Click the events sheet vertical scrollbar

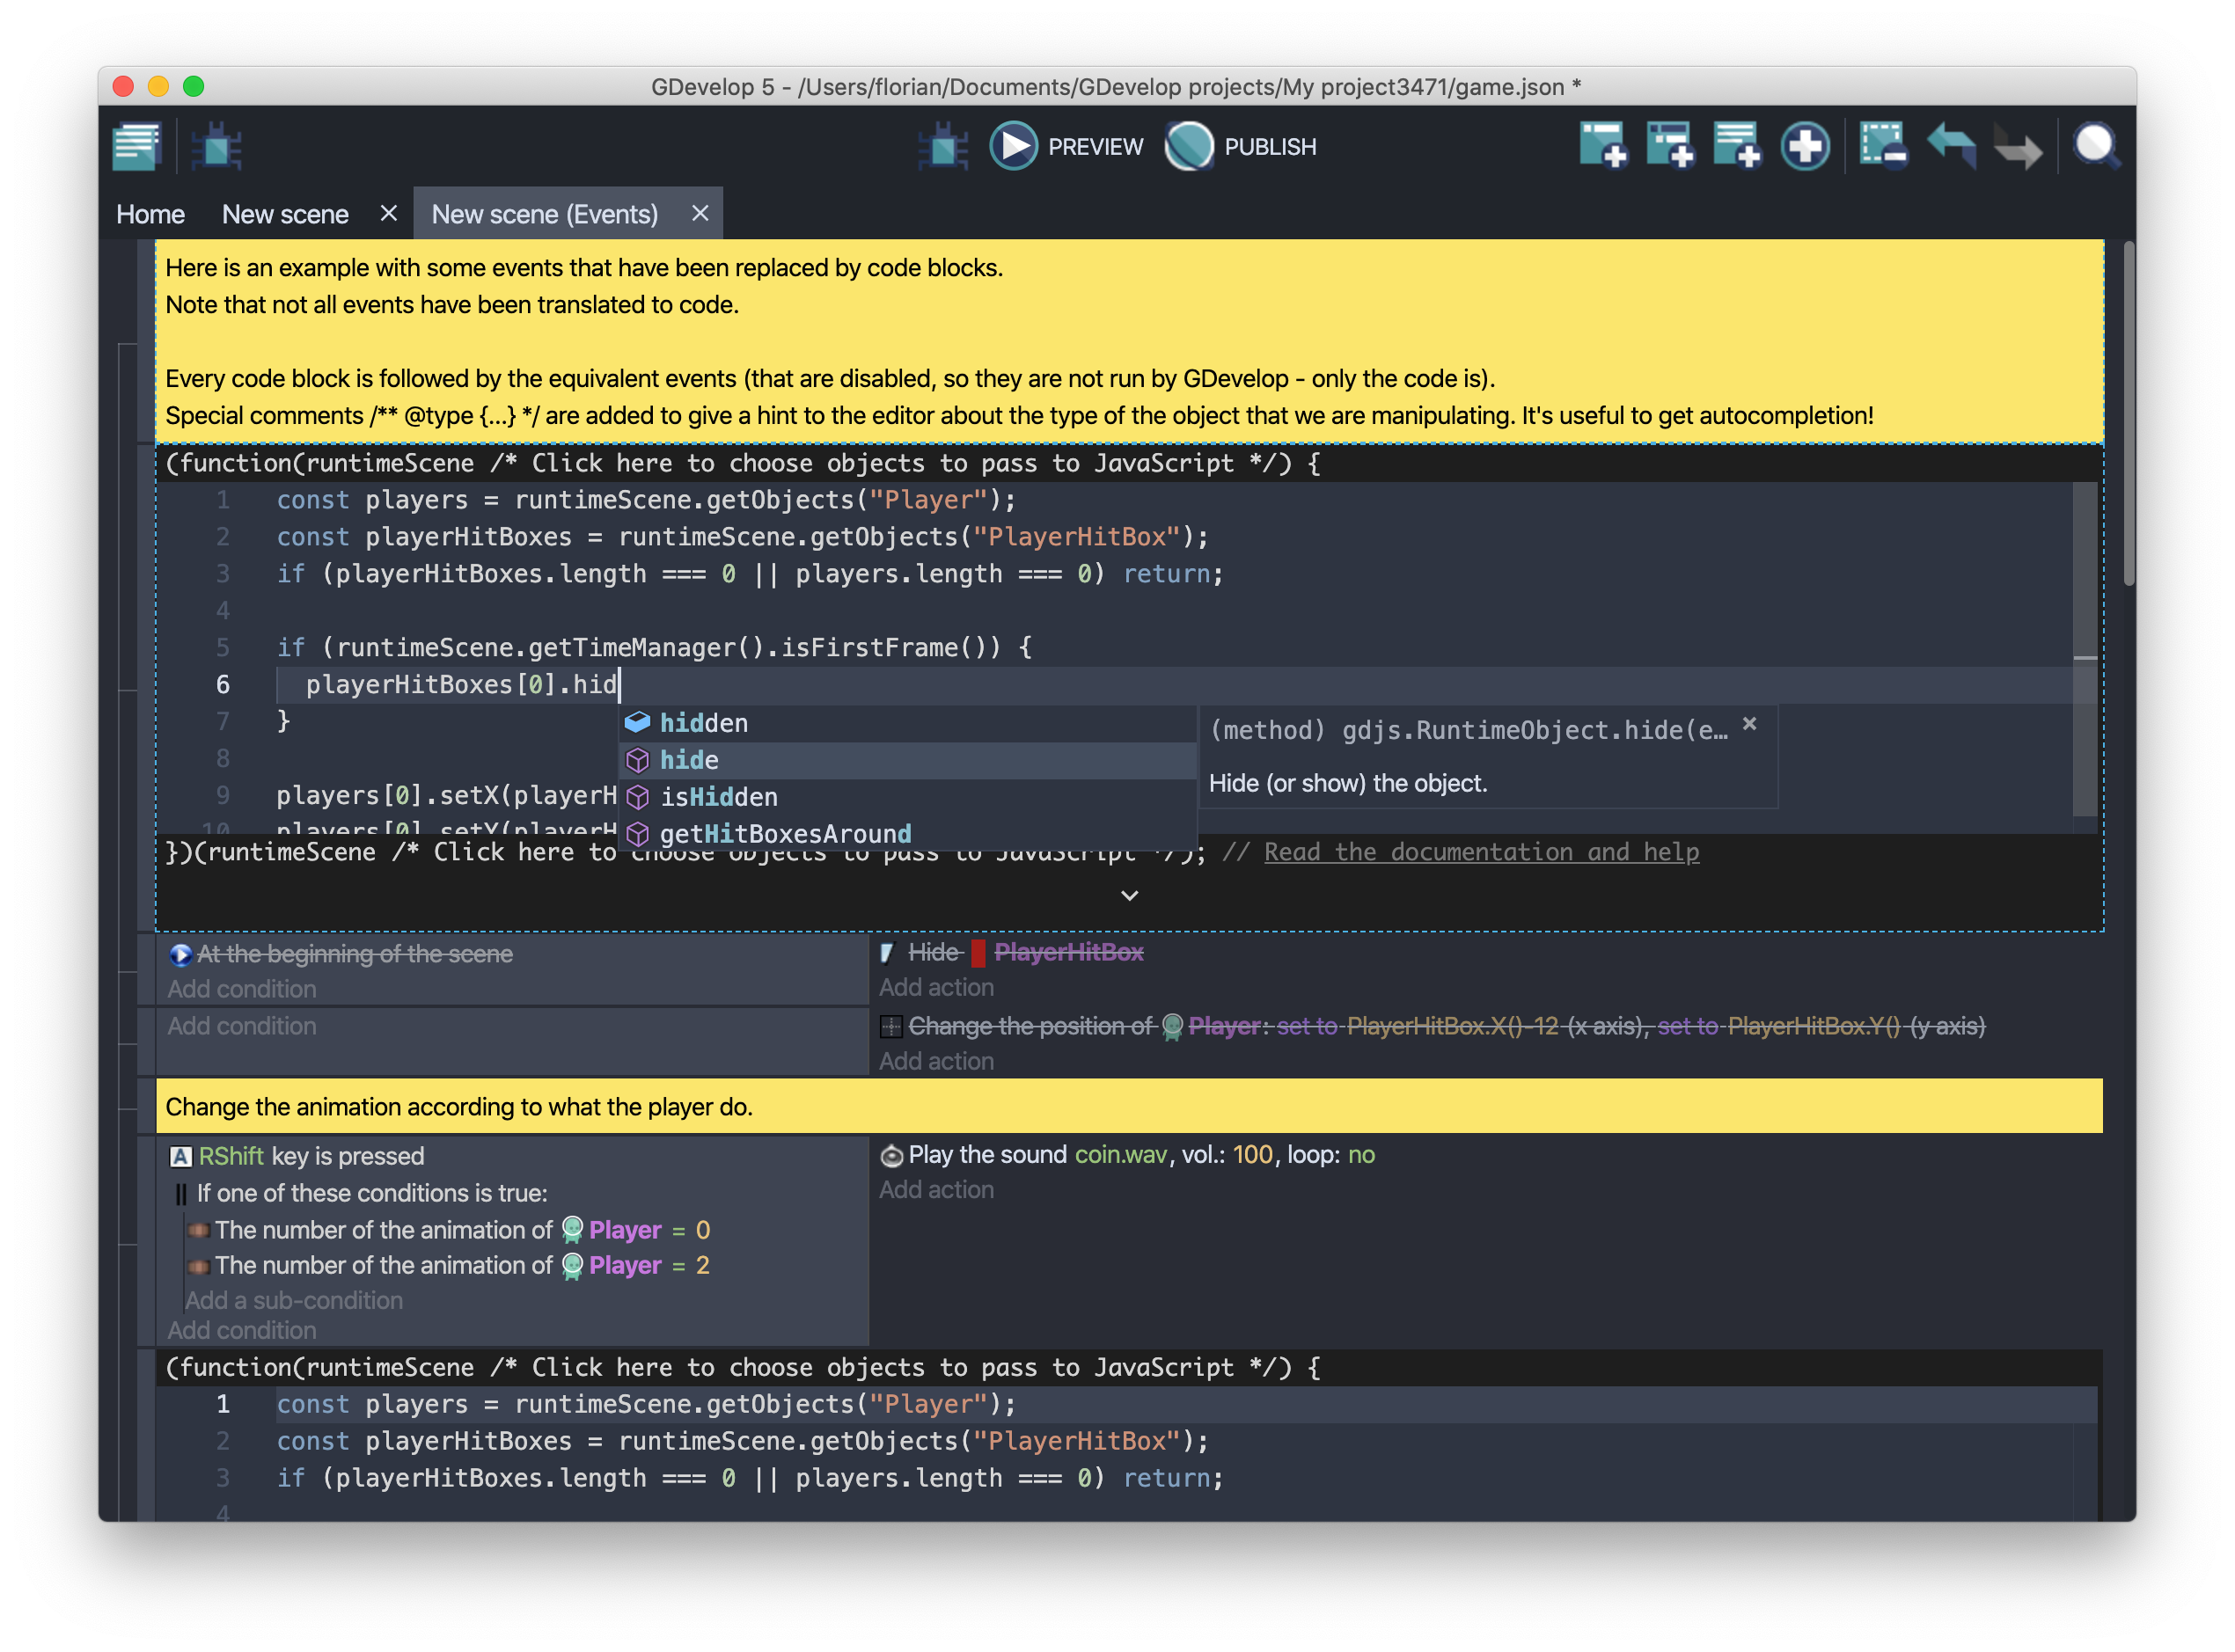(2128, 412)
